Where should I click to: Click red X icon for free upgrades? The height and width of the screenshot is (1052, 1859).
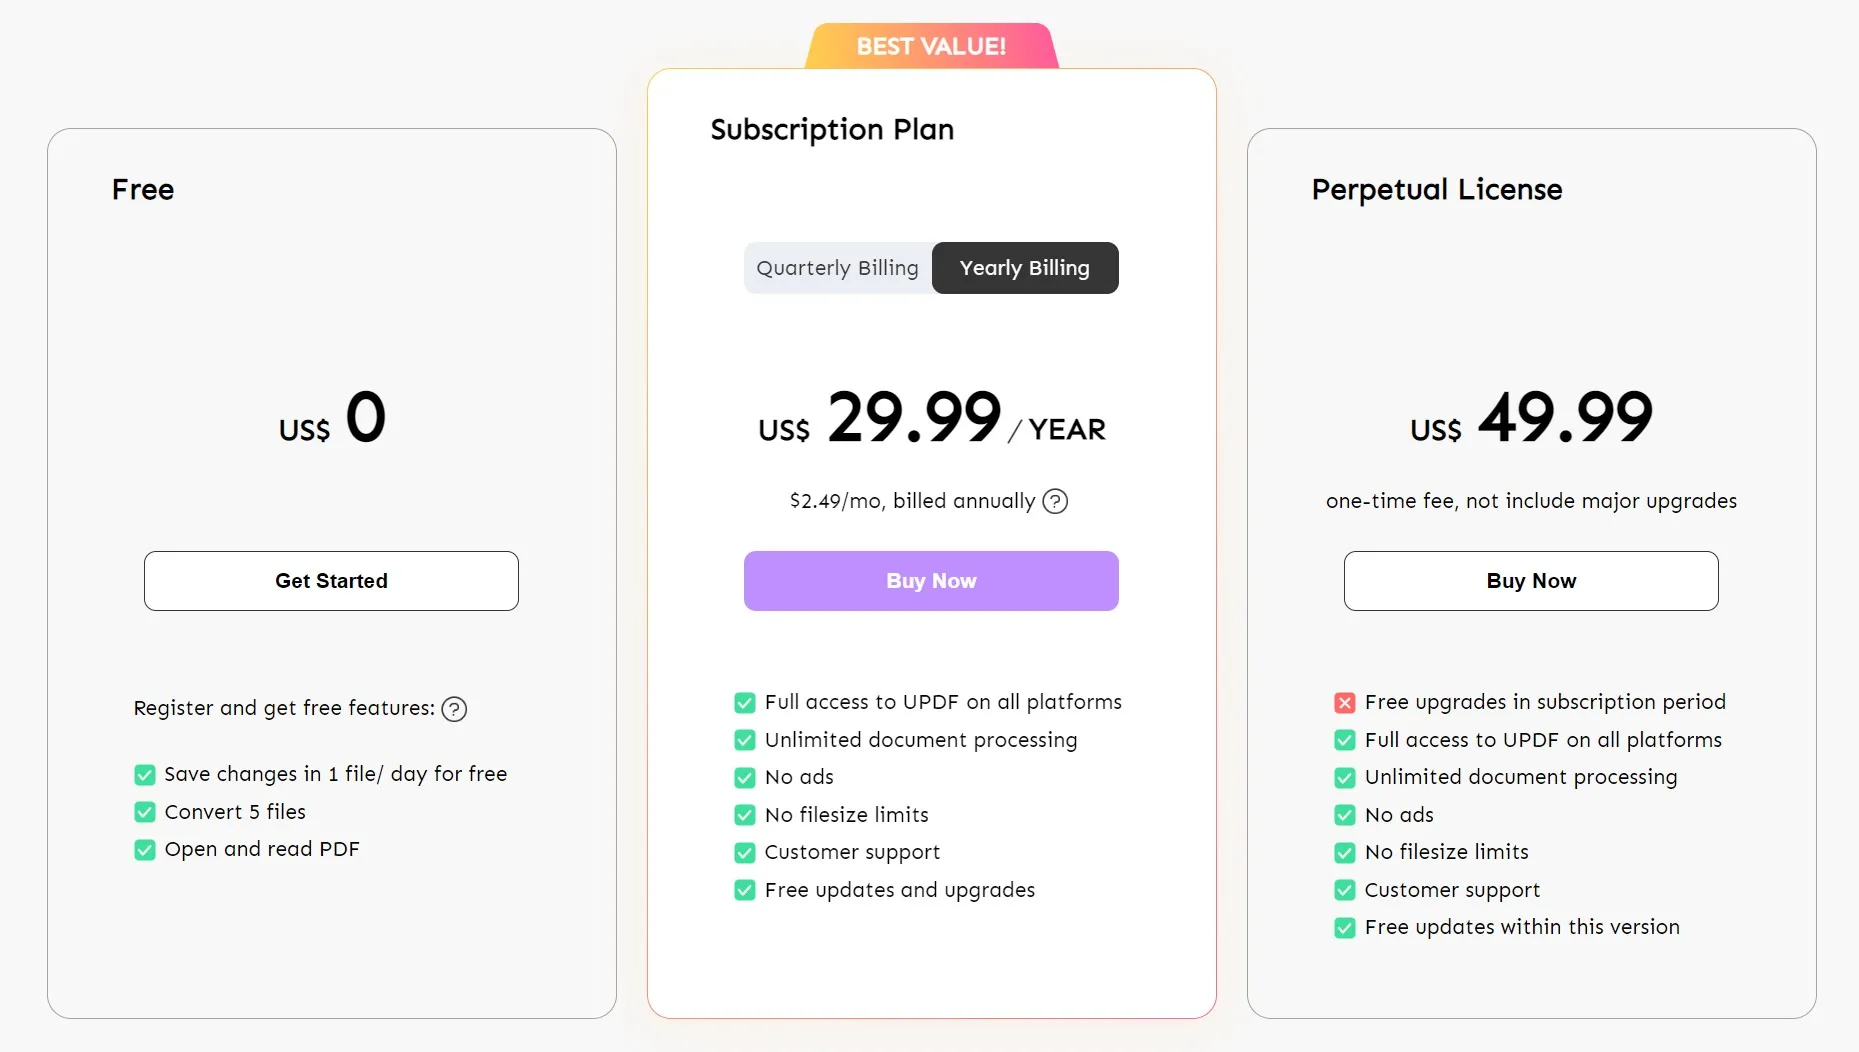click(x=1345, y=703)
